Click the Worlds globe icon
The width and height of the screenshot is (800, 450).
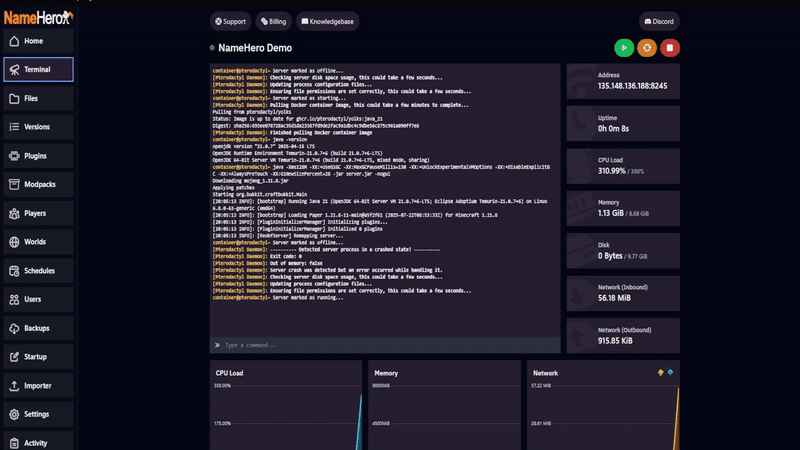pyautogui.click(x=14, y=242)
